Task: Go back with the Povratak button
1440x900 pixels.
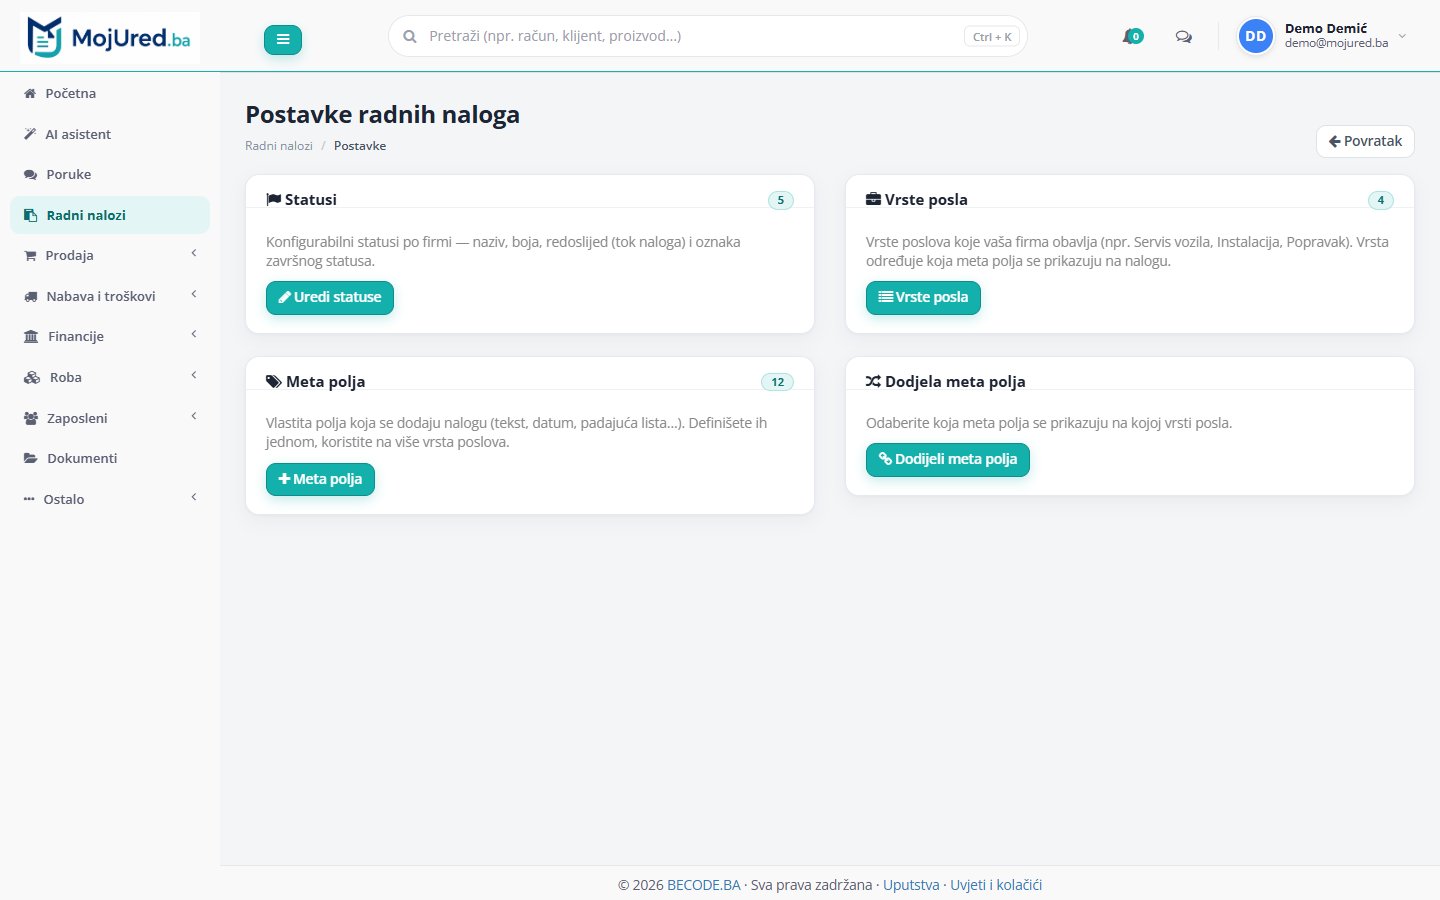Action: [1365, 141]
